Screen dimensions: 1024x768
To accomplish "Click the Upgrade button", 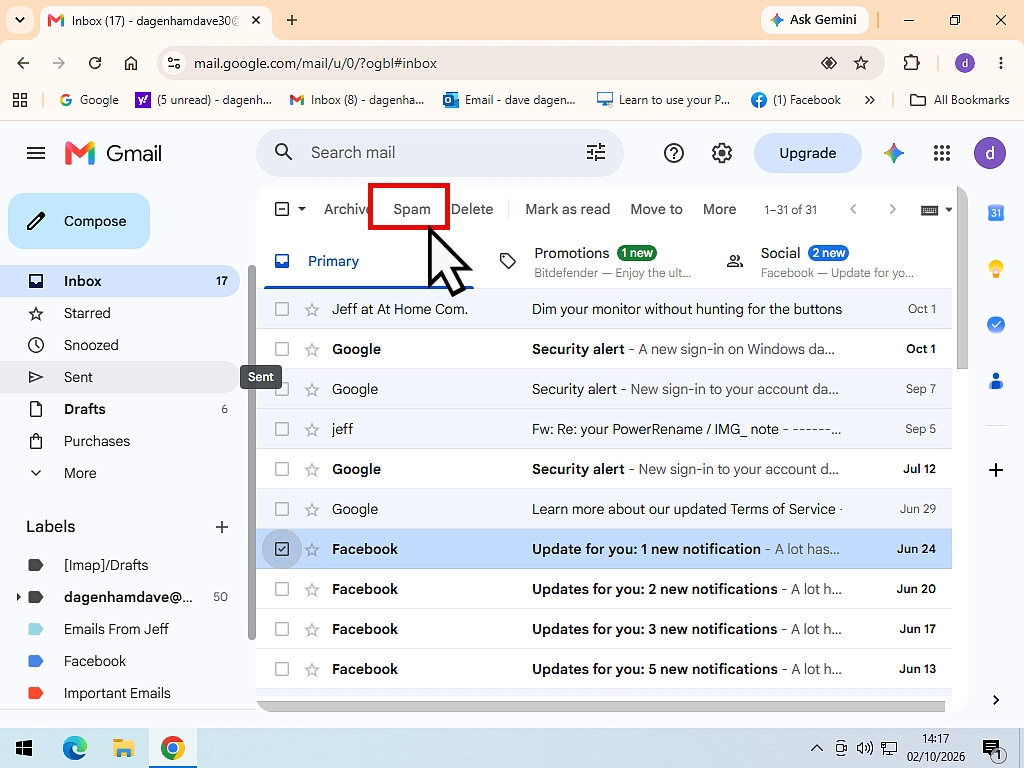I will pos(807,153).
